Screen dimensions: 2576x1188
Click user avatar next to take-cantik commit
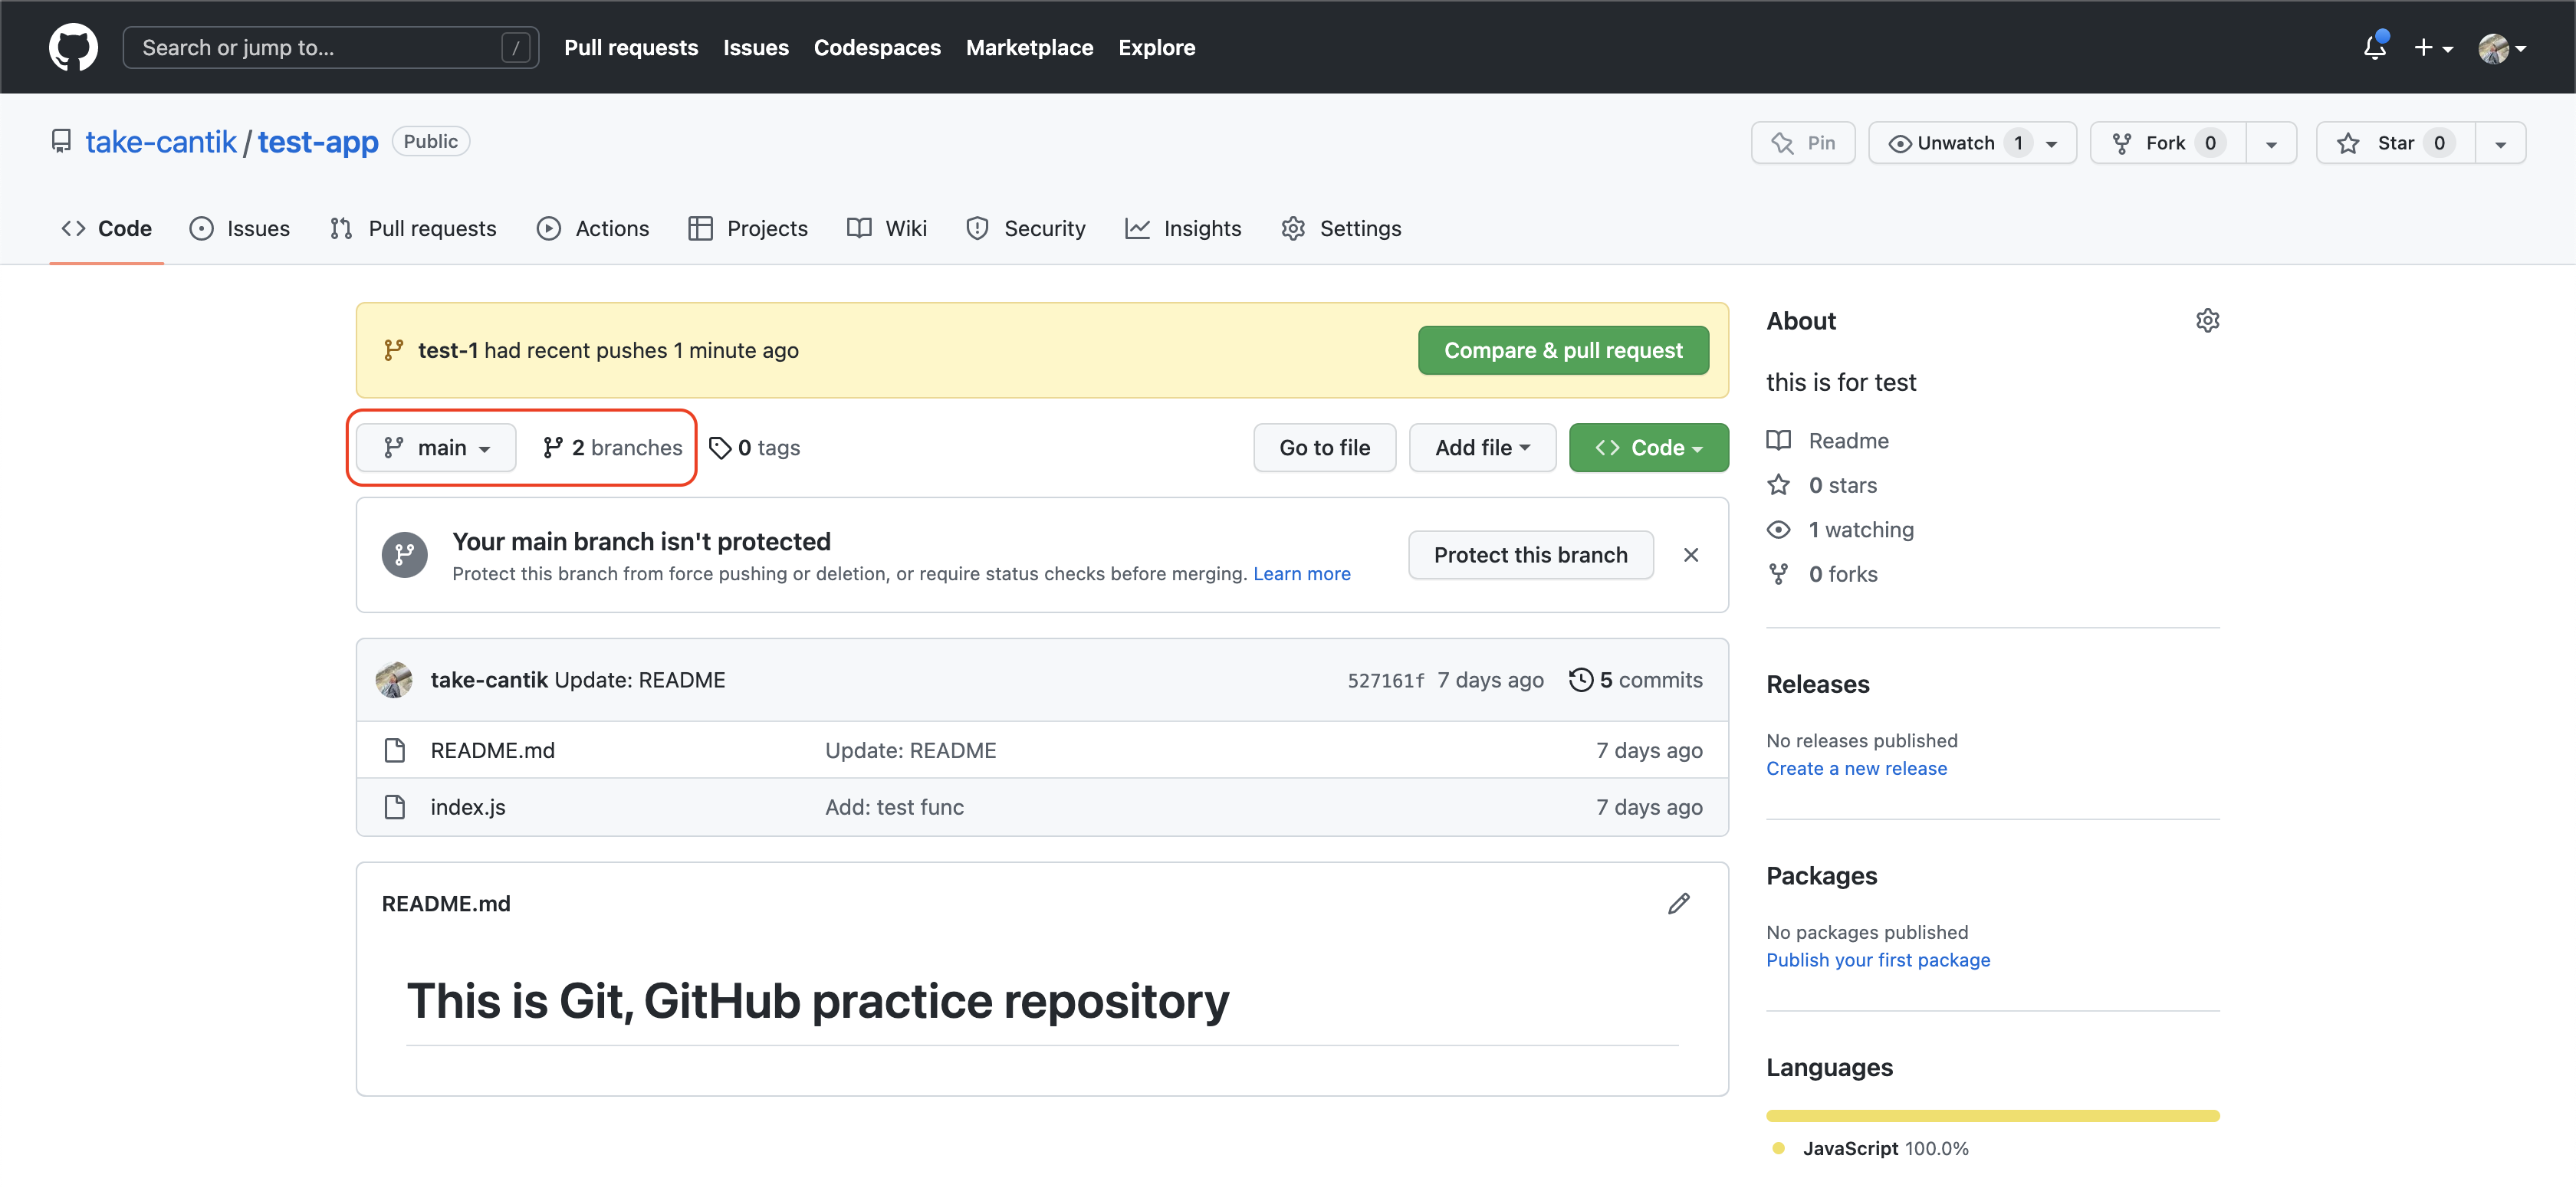click(x=394, y=680)
